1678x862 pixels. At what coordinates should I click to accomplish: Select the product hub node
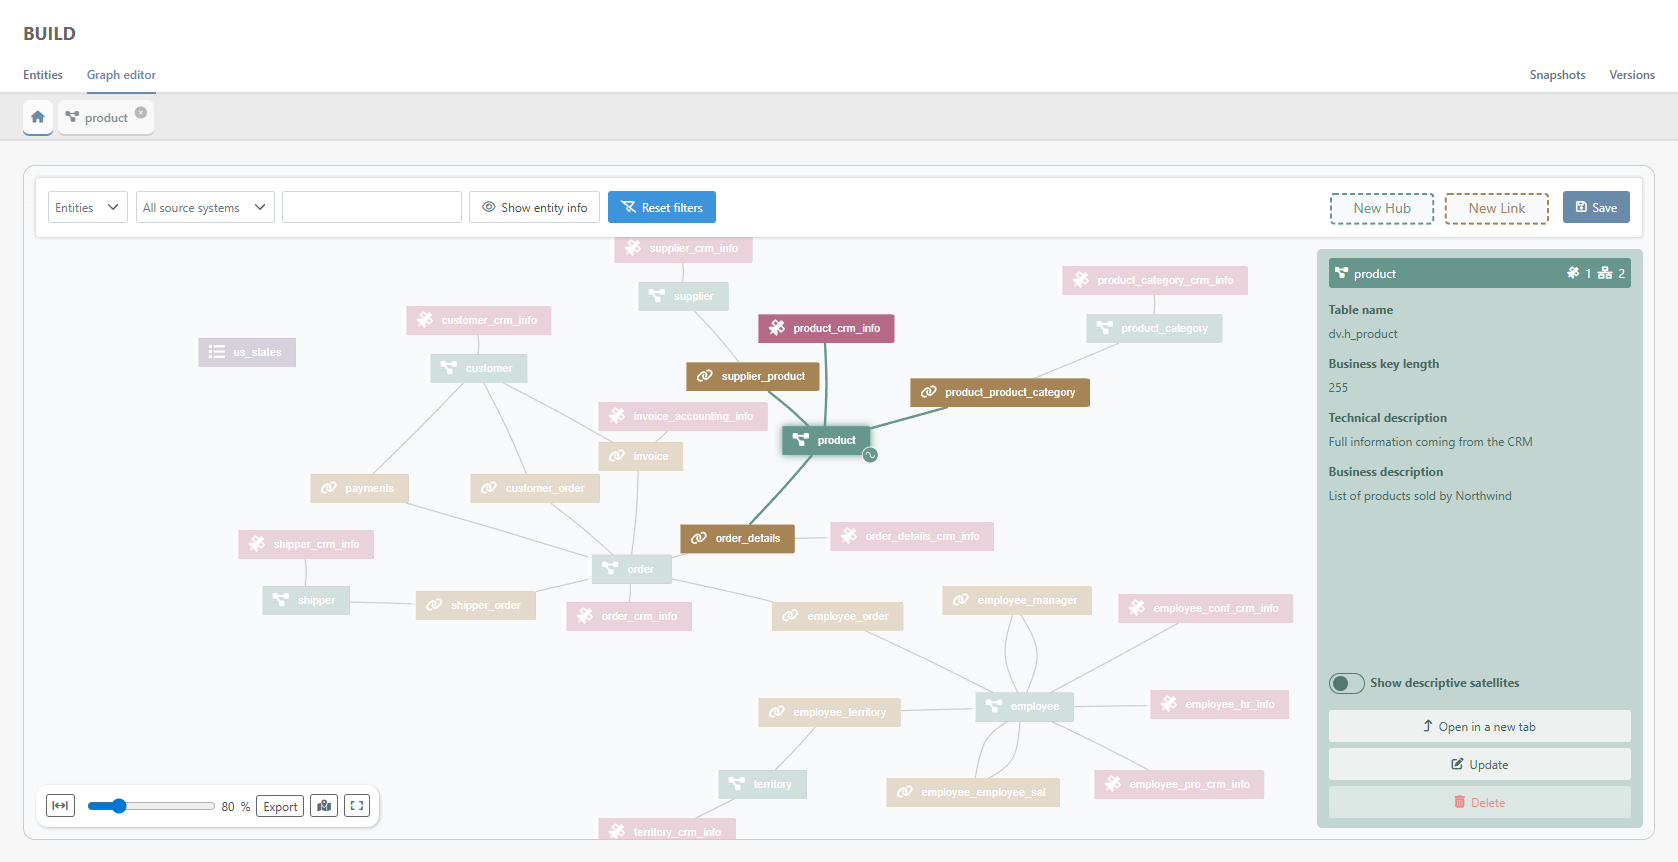point(826,440)
